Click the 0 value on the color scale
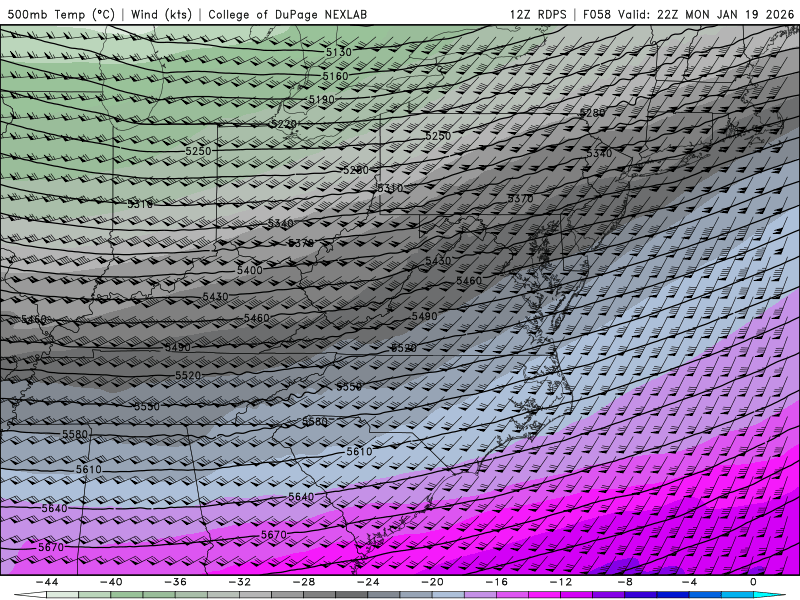This screenshot has width=800, height=600. pyautogui.click(x=753, y=582)
